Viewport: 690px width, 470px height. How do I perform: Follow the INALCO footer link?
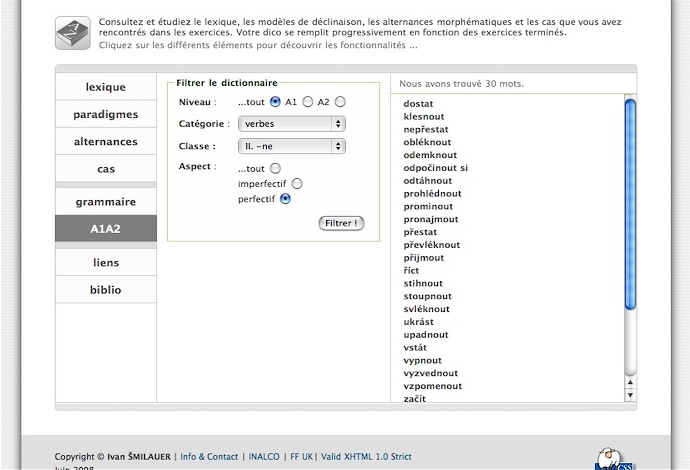pyautogui.click(x=264, y=457)
